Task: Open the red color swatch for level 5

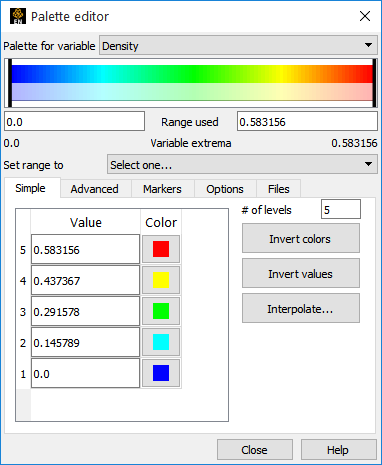Action: coord(161,249)
